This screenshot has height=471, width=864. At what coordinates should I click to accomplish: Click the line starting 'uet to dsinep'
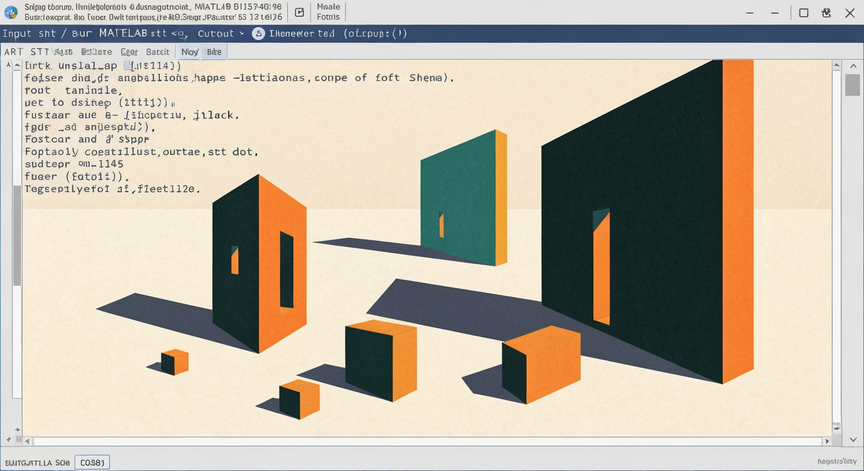pos(100,102)
